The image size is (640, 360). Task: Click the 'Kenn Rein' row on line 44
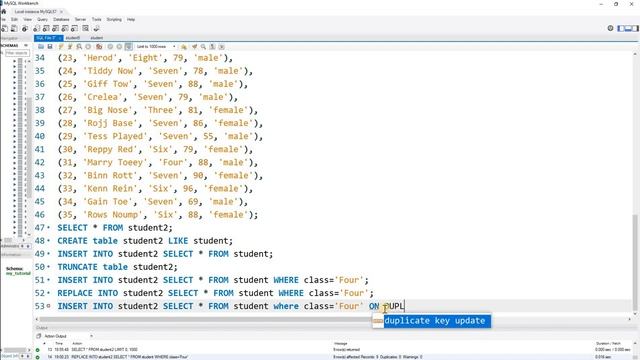click(155, 189)
